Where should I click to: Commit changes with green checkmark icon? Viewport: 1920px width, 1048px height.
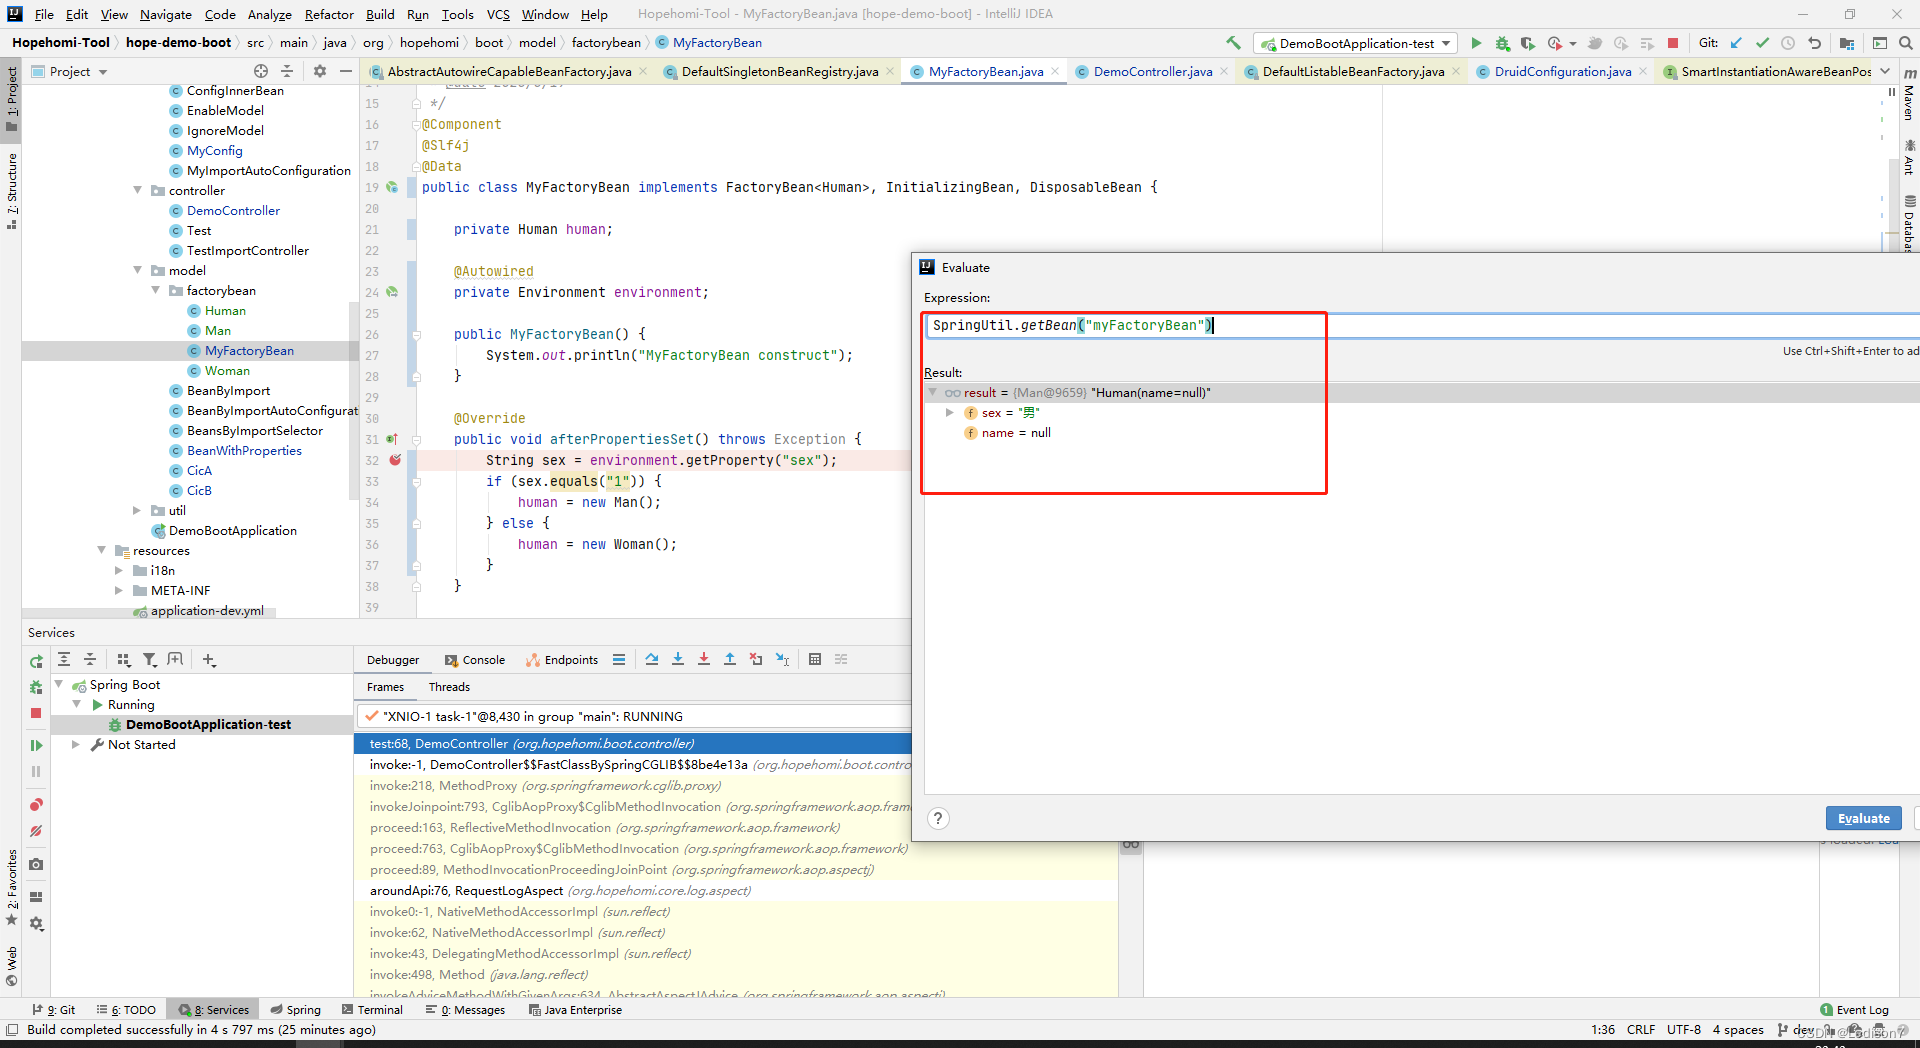[x=1762, y=43]
